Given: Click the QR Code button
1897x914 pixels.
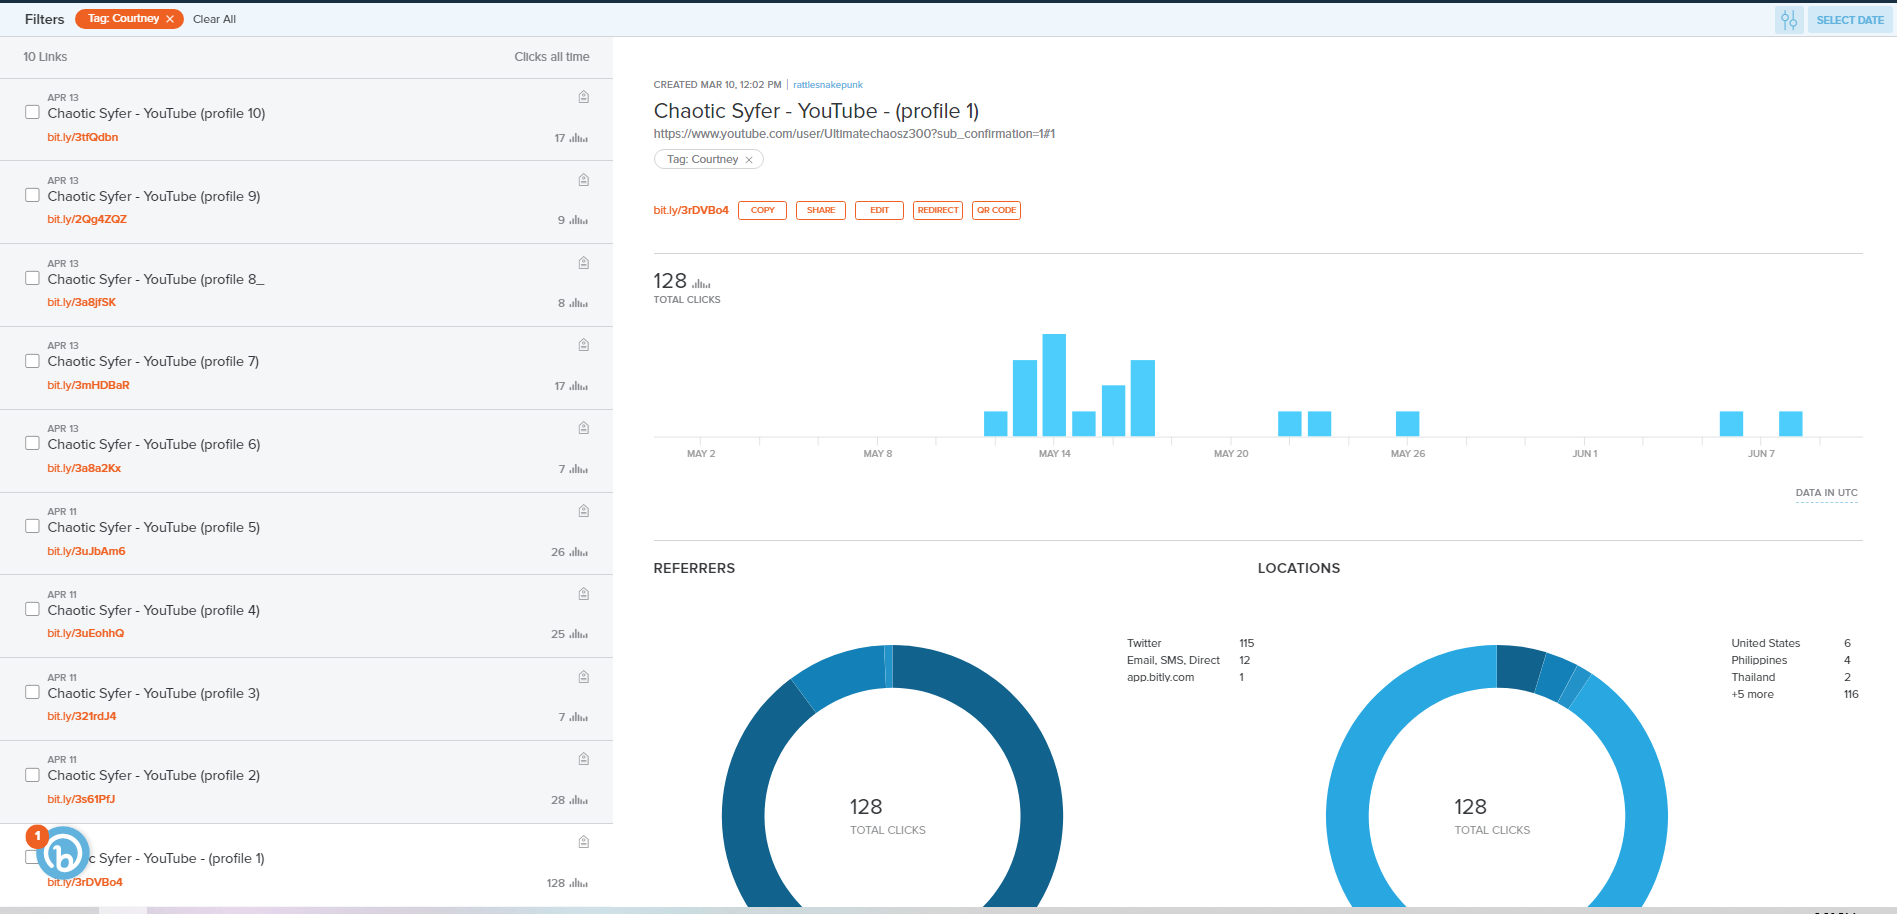Looking at the screenshot, I should click(996, 210).
